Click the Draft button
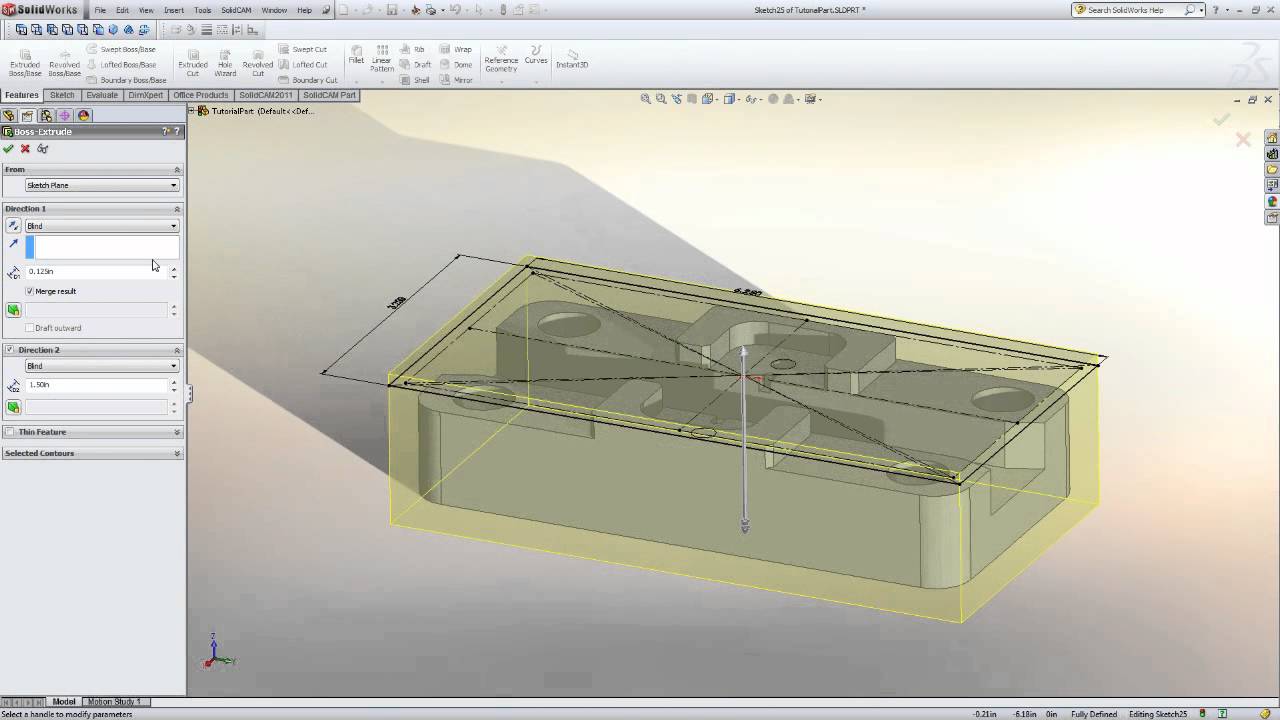This screenshot has height=720, width=1280. pos(415,65)
